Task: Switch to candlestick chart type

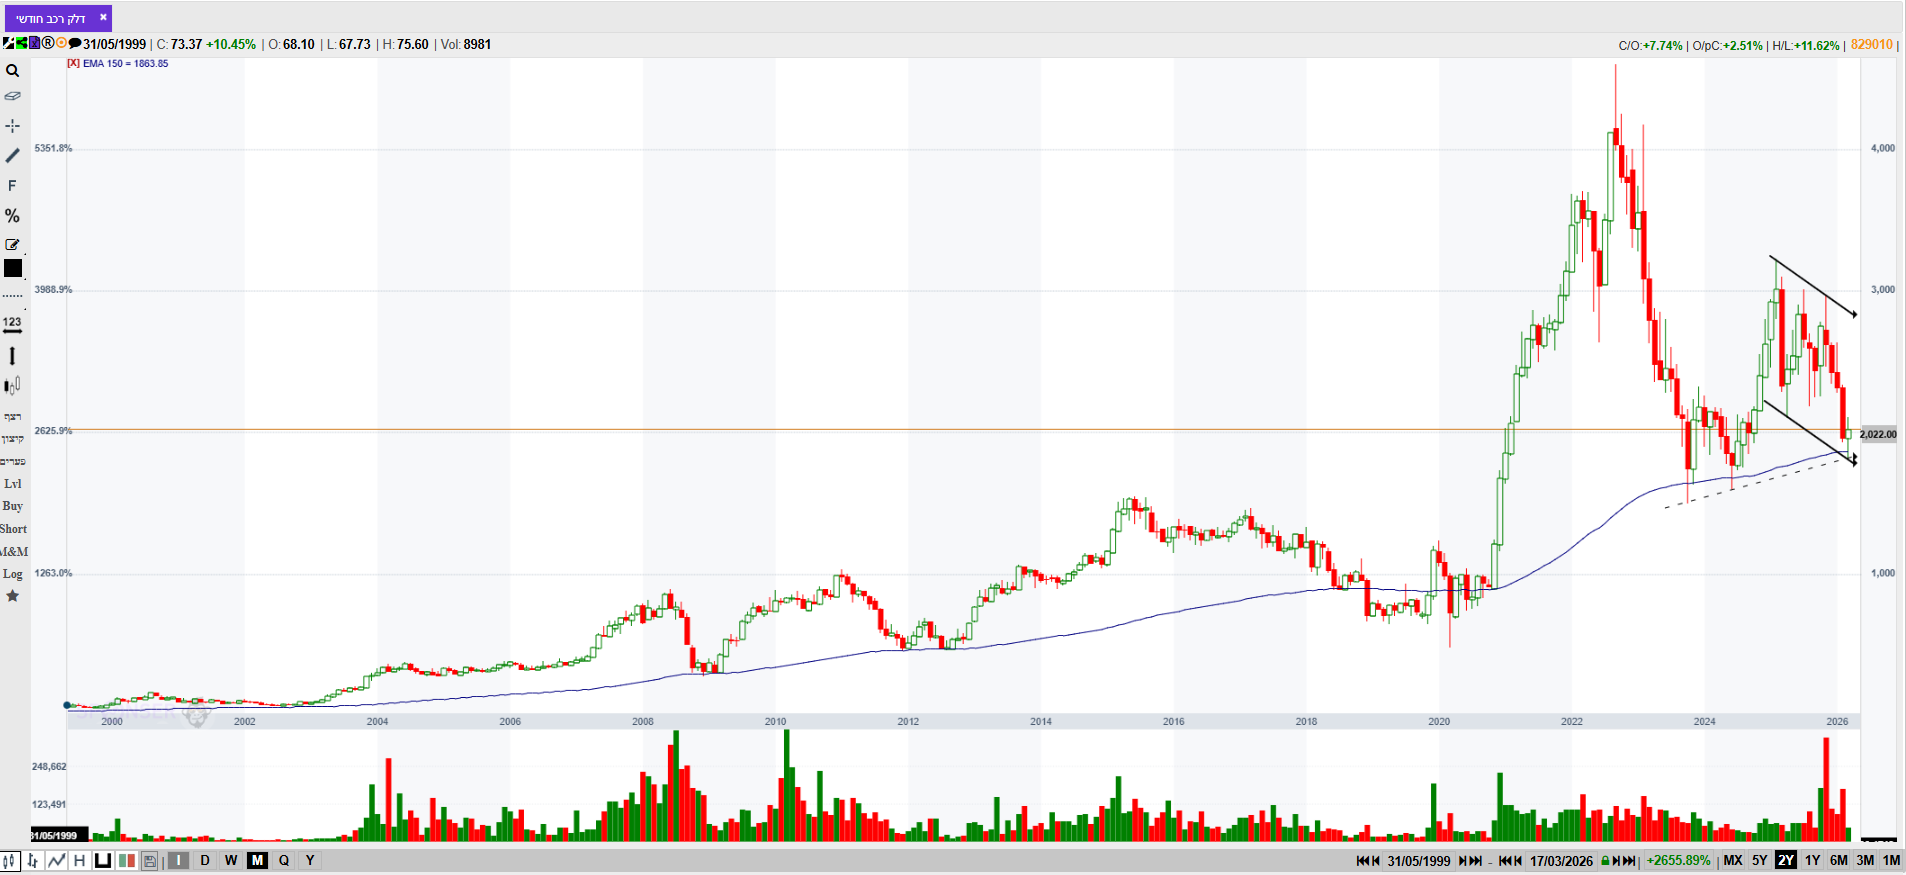Action: coord(9,860)
